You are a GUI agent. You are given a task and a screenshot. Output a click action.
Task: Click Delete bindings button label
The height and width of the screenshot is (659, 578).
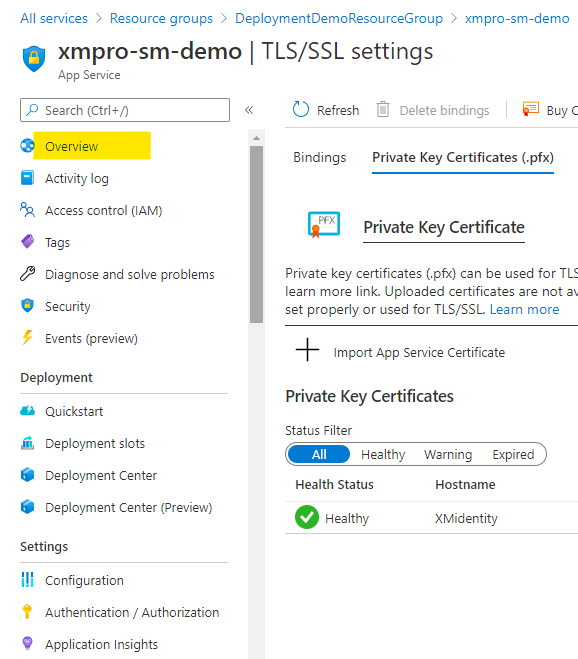(444, 110)
